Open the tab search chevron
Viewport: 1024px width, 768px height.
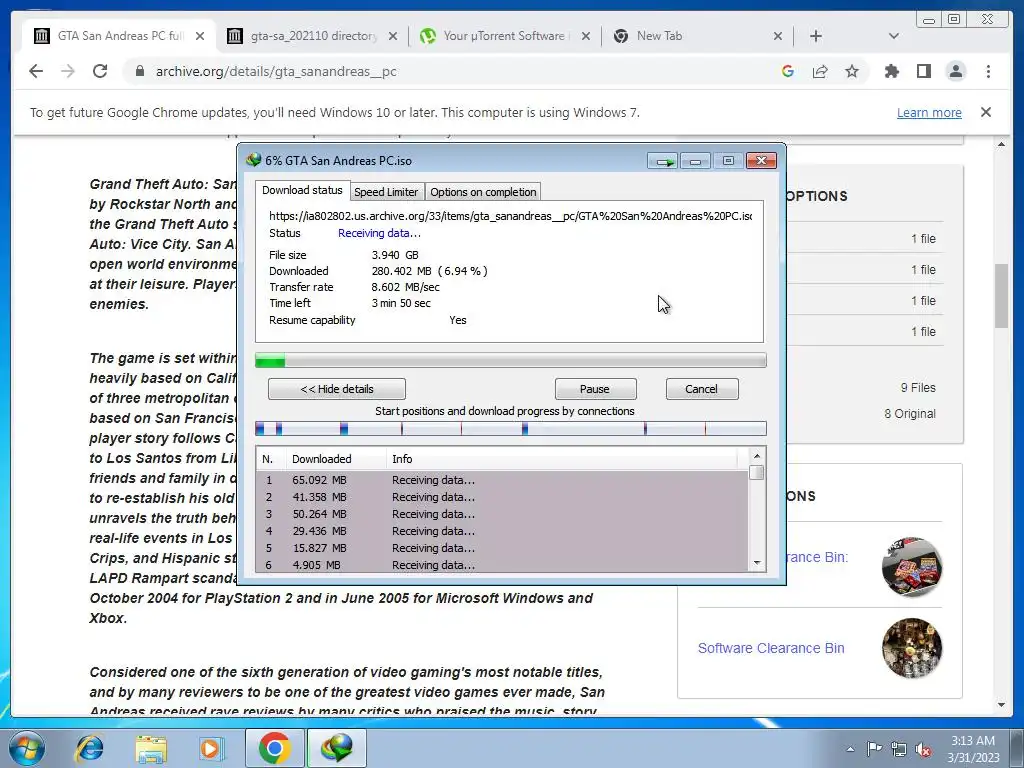[x=894, y=36]
